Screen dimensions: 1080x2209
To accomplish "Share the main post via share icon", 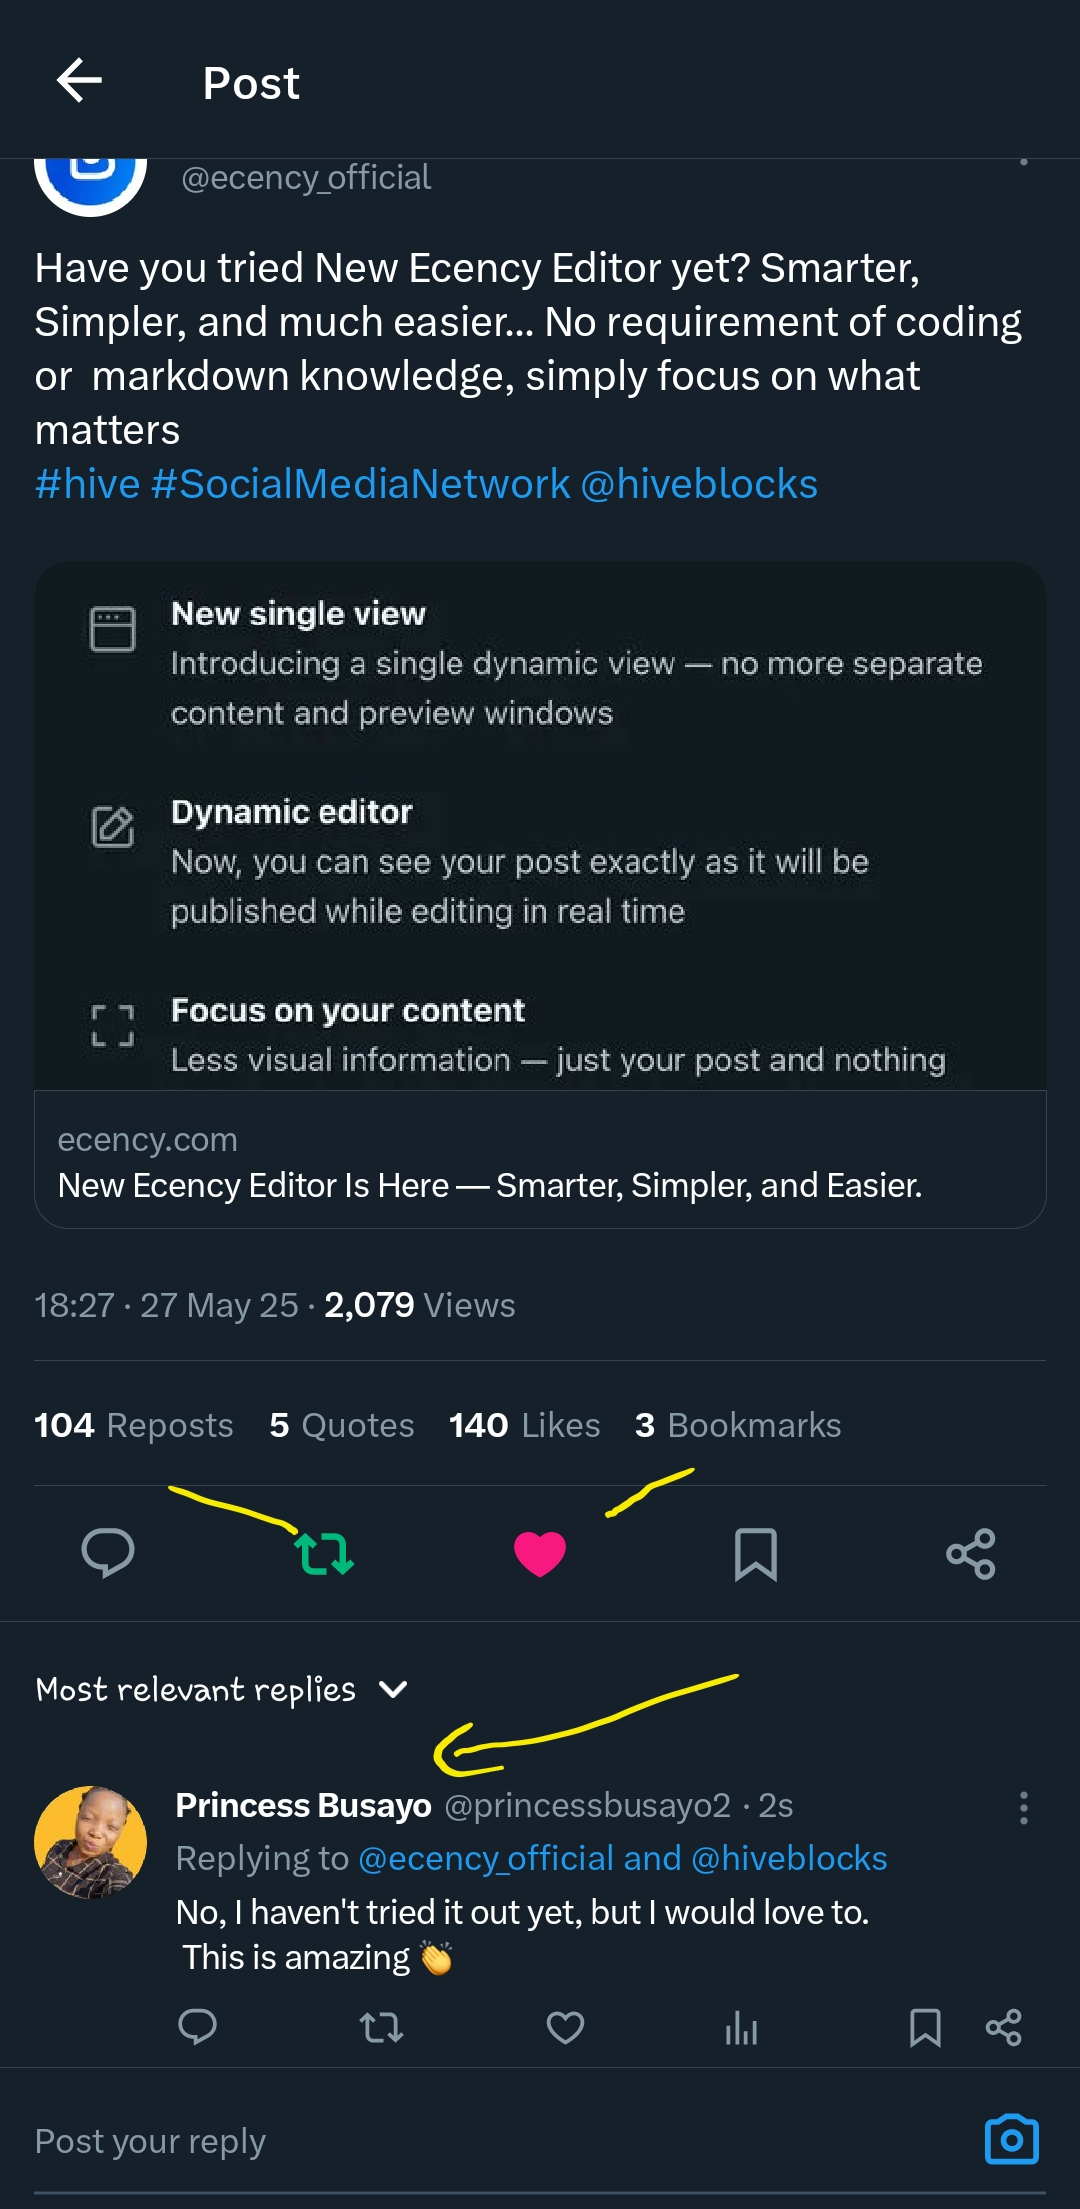I will point(971,1554).
